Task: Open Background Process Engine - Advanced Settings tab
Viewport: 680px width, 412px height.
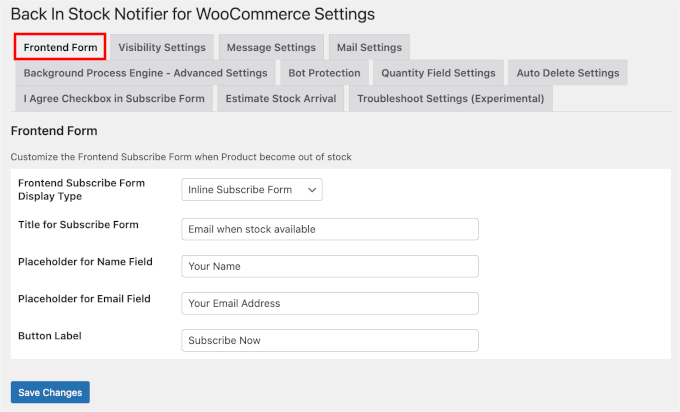Action: (145, 72)
